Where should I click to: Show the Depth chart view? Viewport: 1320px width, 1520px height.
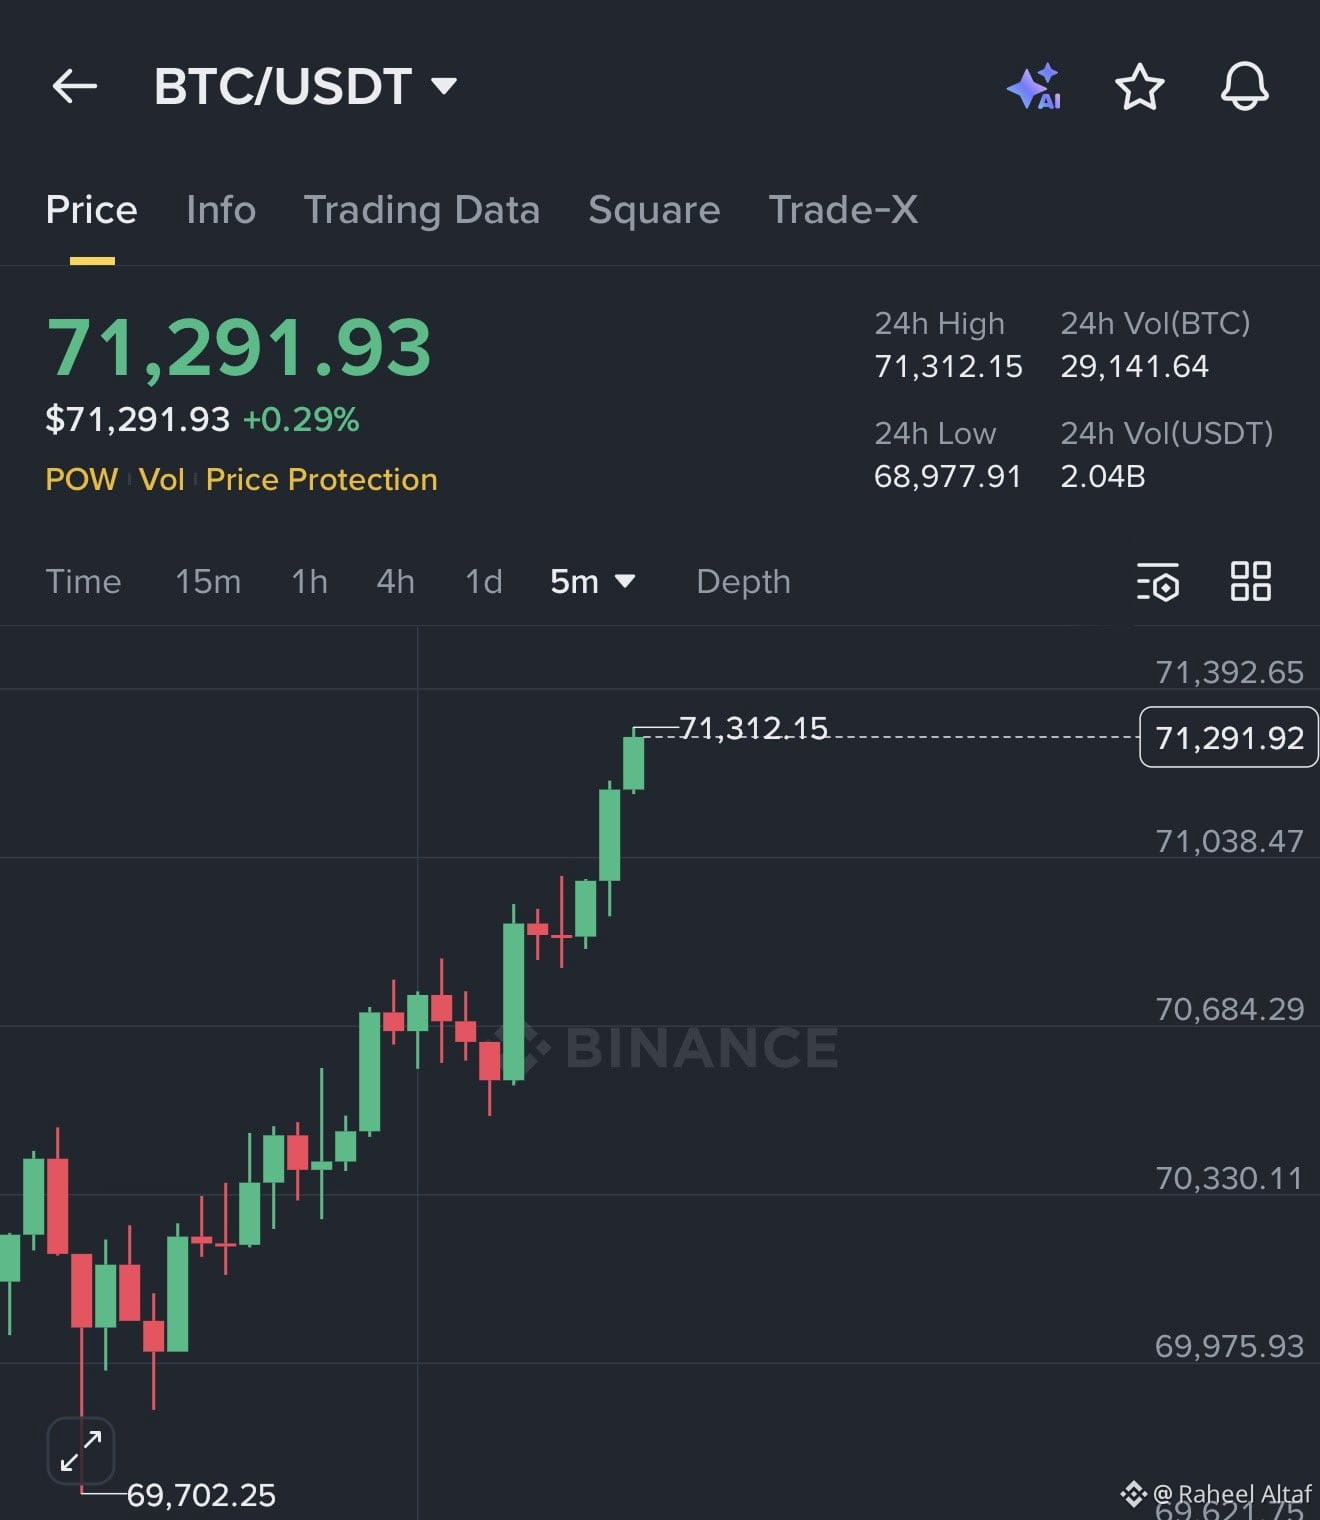tap(743, 581)
